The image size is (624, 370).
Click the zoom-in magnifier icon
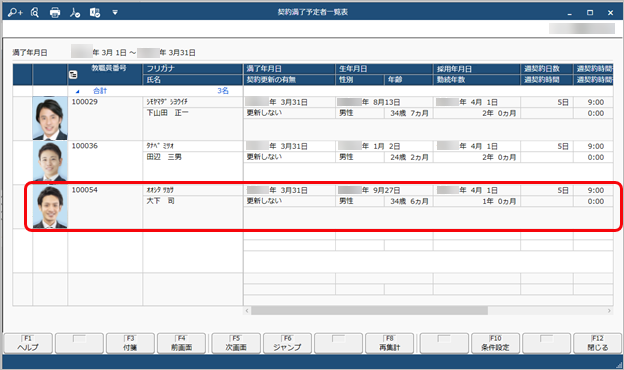(x=15, y=12)
